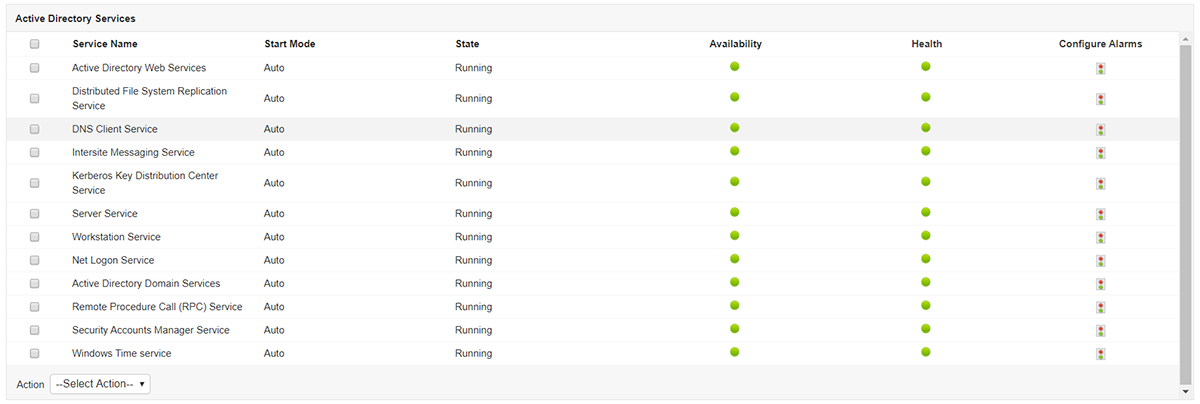Screen dimensions: 1200x404
Task: Click the State column header
Action: coord(467,44)
